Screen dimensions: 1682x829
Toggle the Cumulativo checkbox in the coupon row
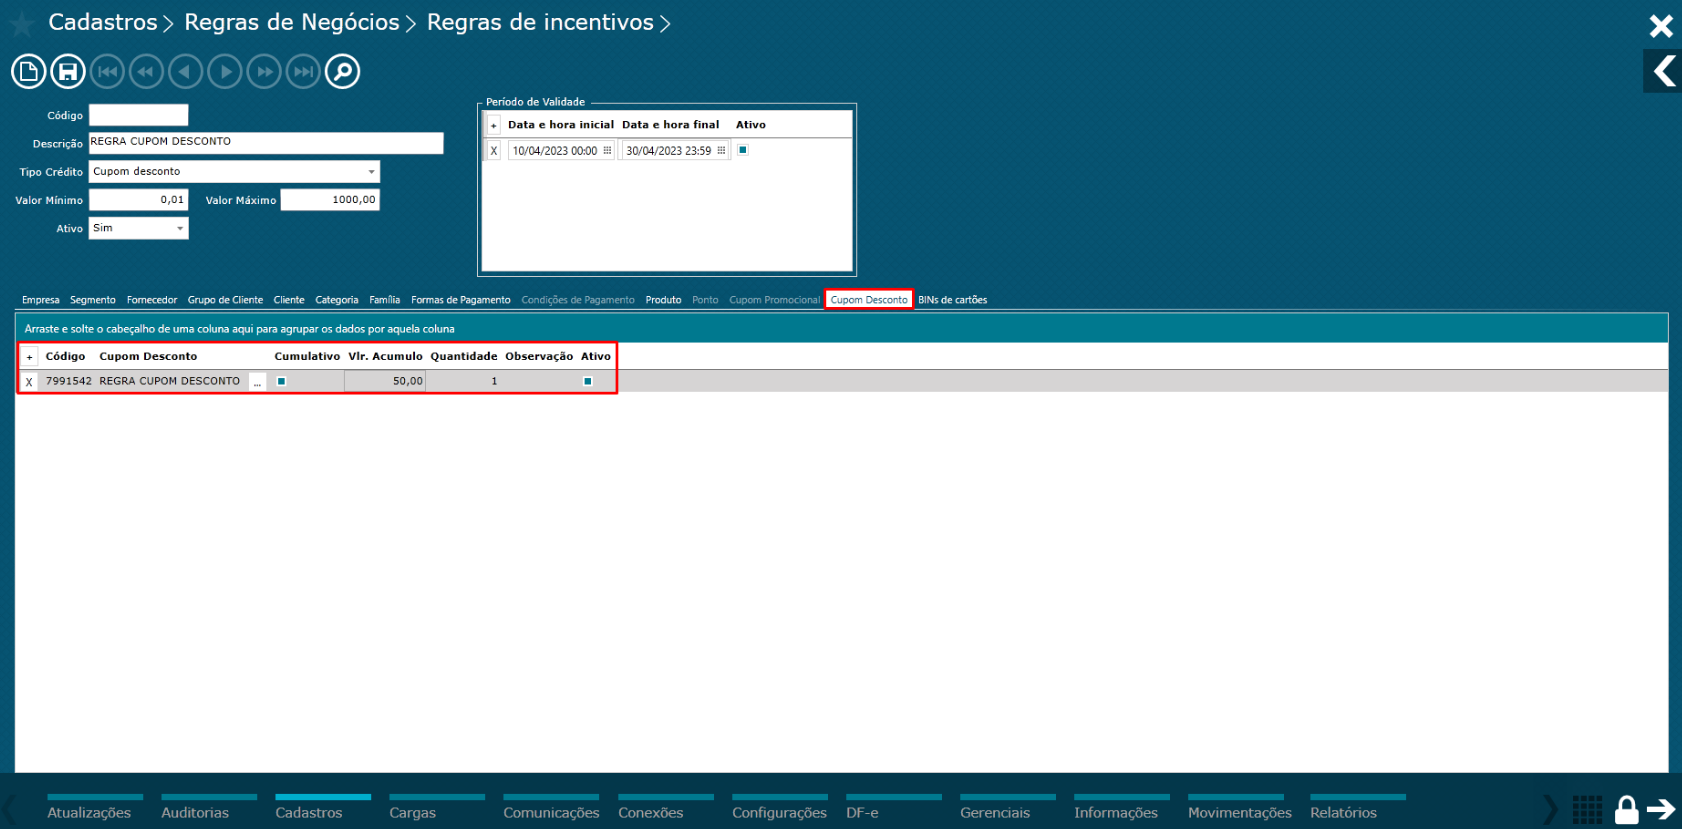pos(282,381)
